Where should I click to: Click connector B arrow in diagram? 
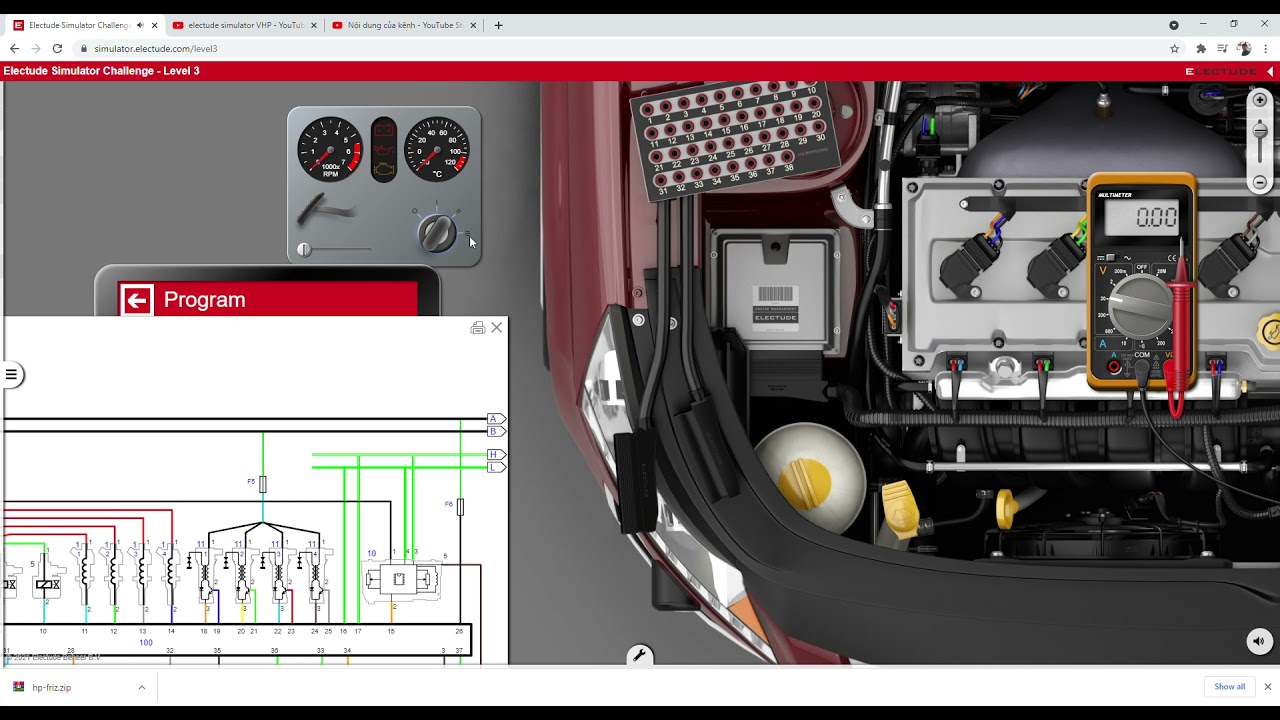pyautogui.click(x=496, y=432)
